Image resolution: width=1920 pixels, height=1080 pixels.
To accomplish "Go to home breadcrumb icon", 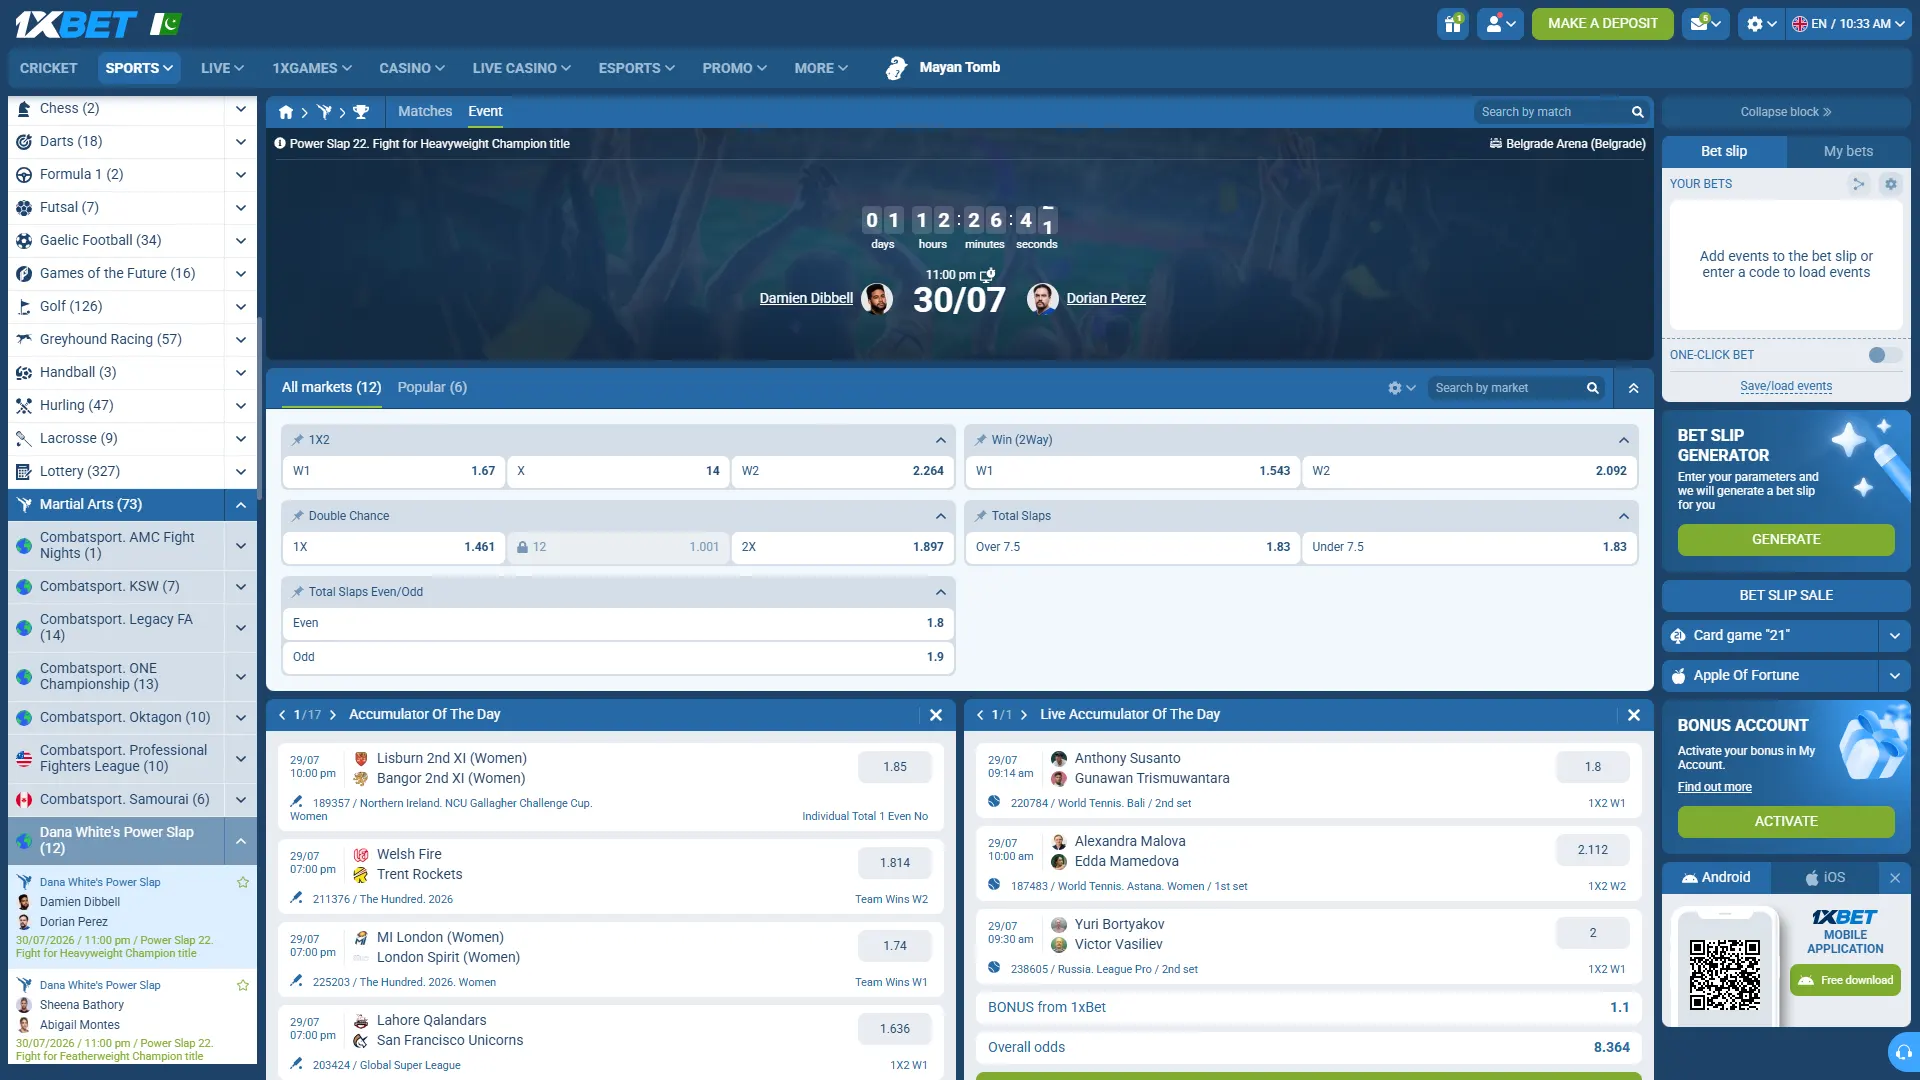I will click(286, 112).
